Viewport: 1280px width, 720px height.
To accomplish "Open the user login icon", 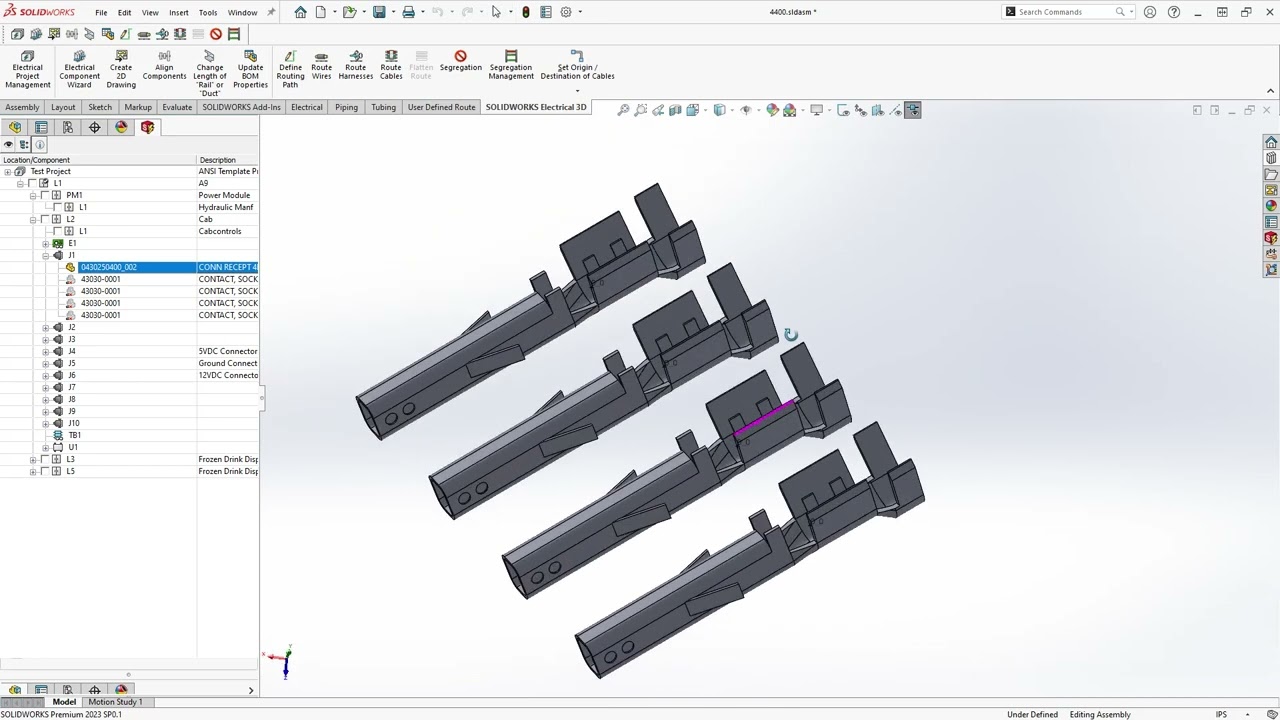I will pos(1150,12).
